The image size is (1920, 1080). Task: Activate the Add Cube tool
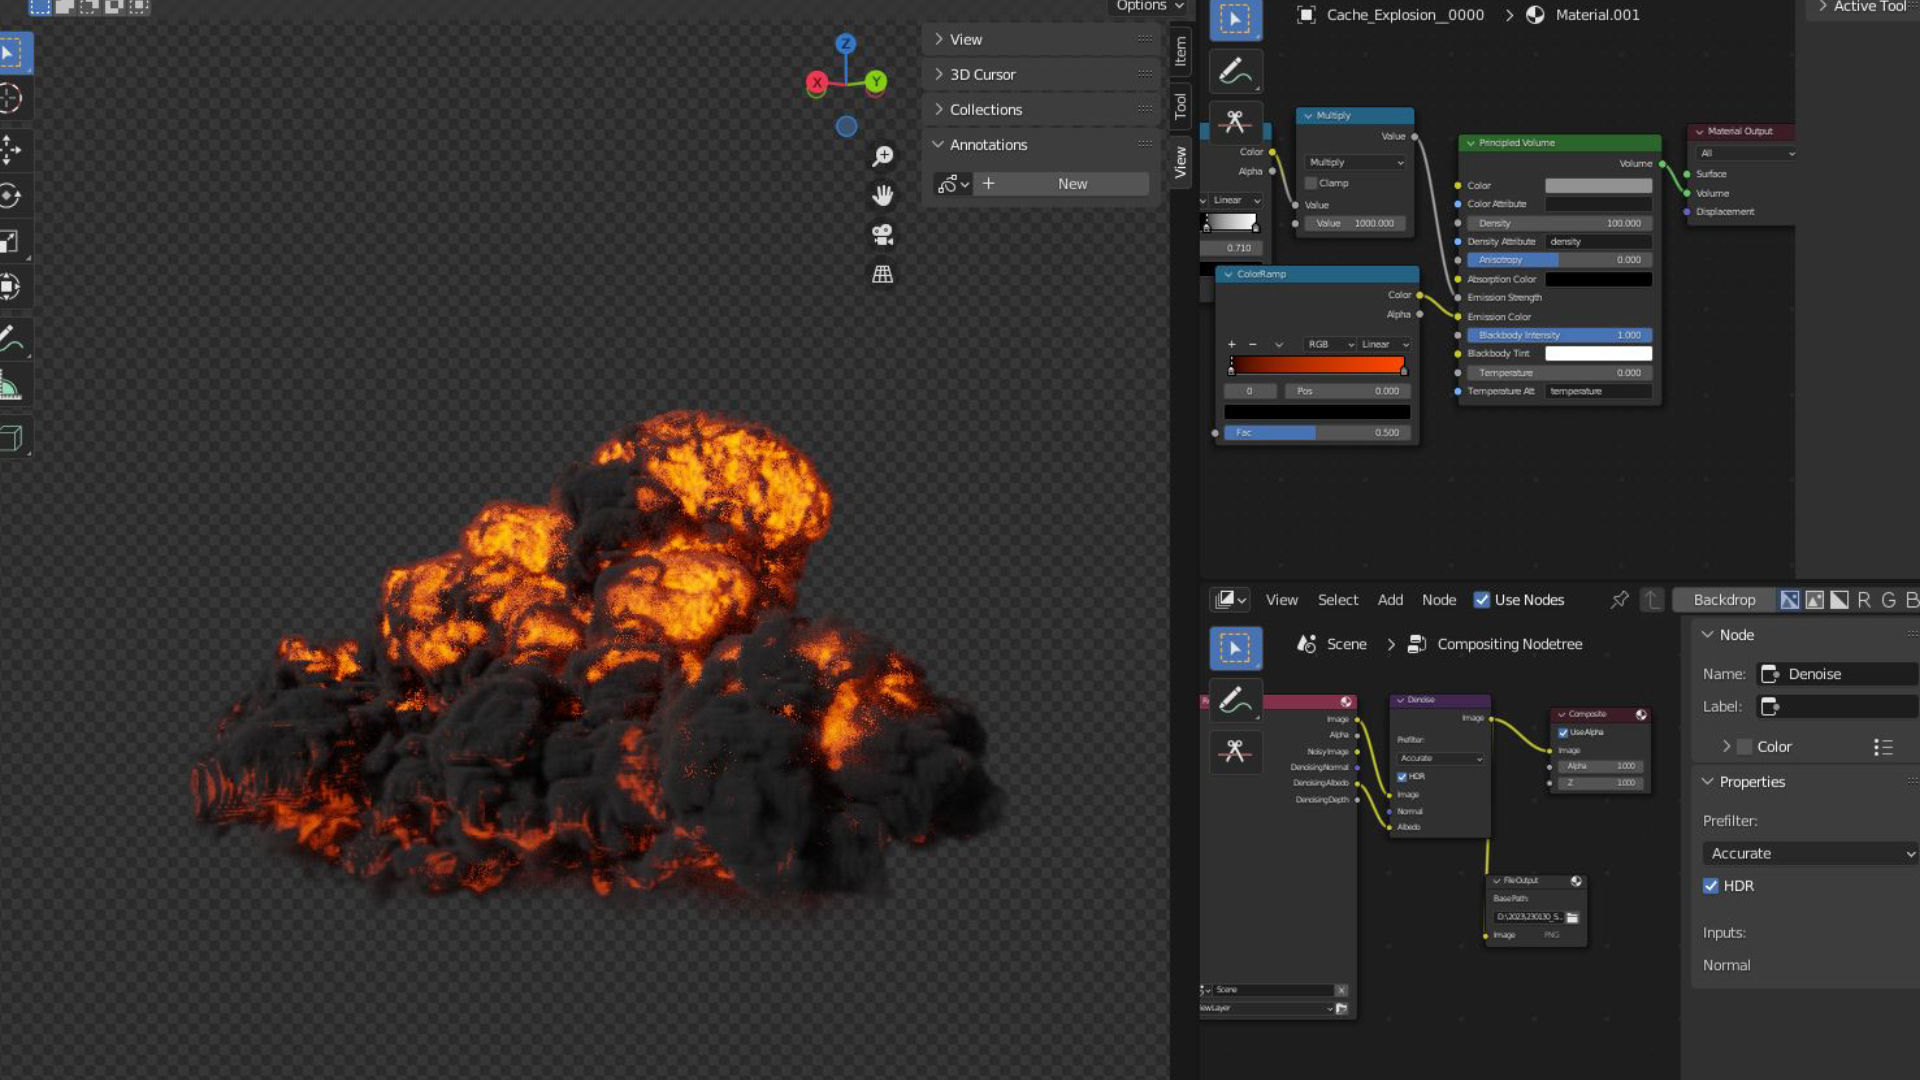(x=14, y=437)
